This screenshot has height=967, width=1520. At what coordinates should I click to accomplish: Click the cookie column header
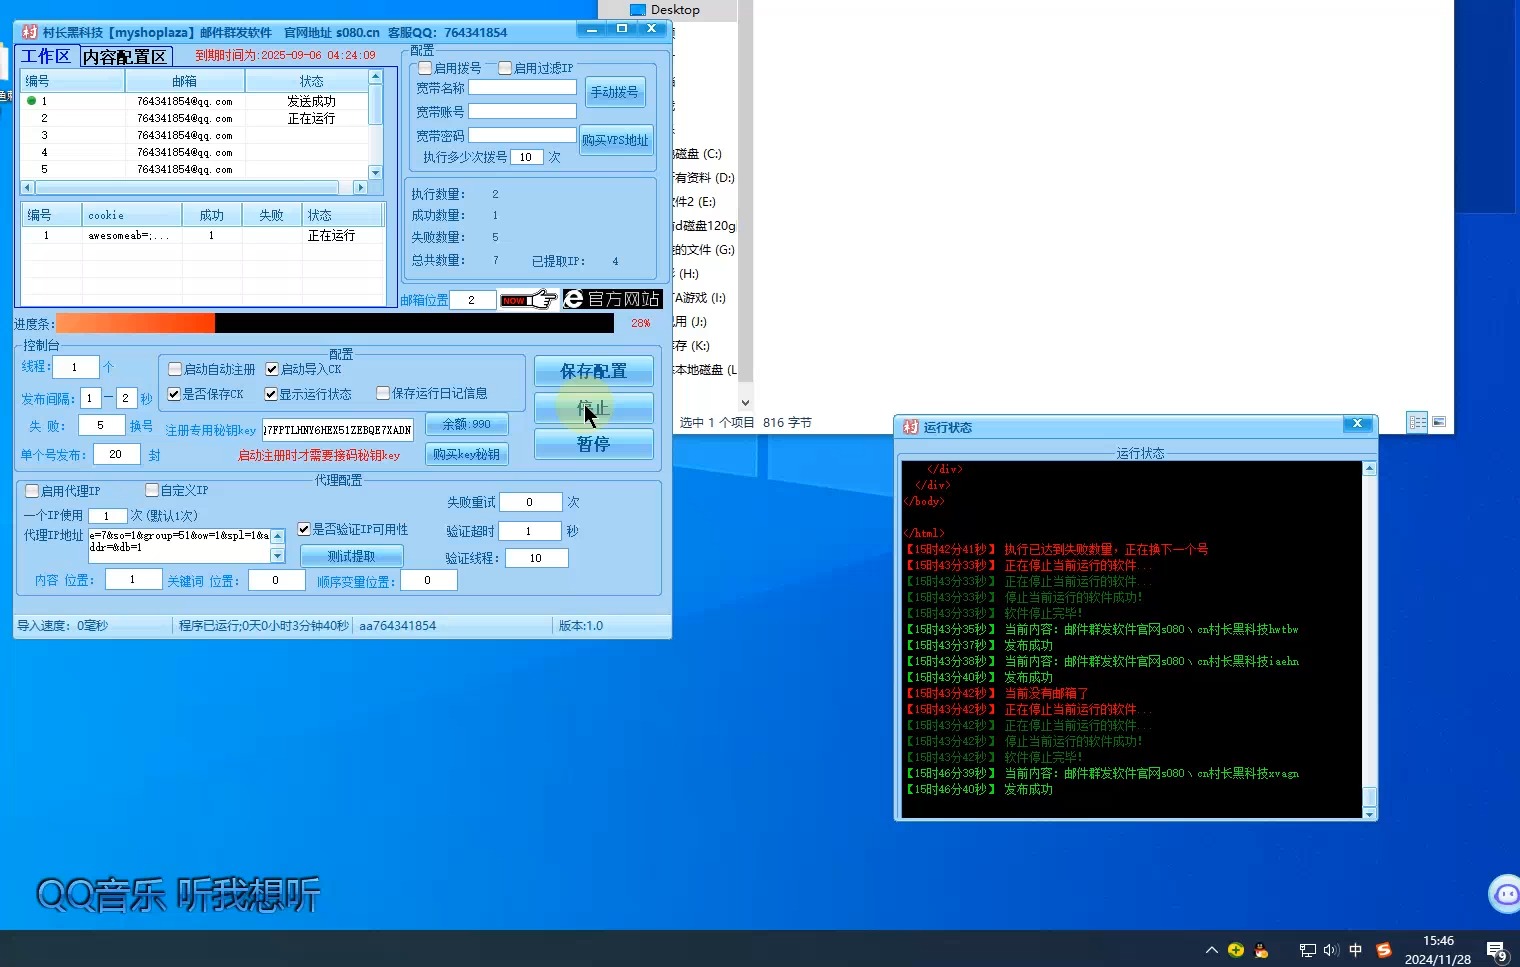point(131,215)
